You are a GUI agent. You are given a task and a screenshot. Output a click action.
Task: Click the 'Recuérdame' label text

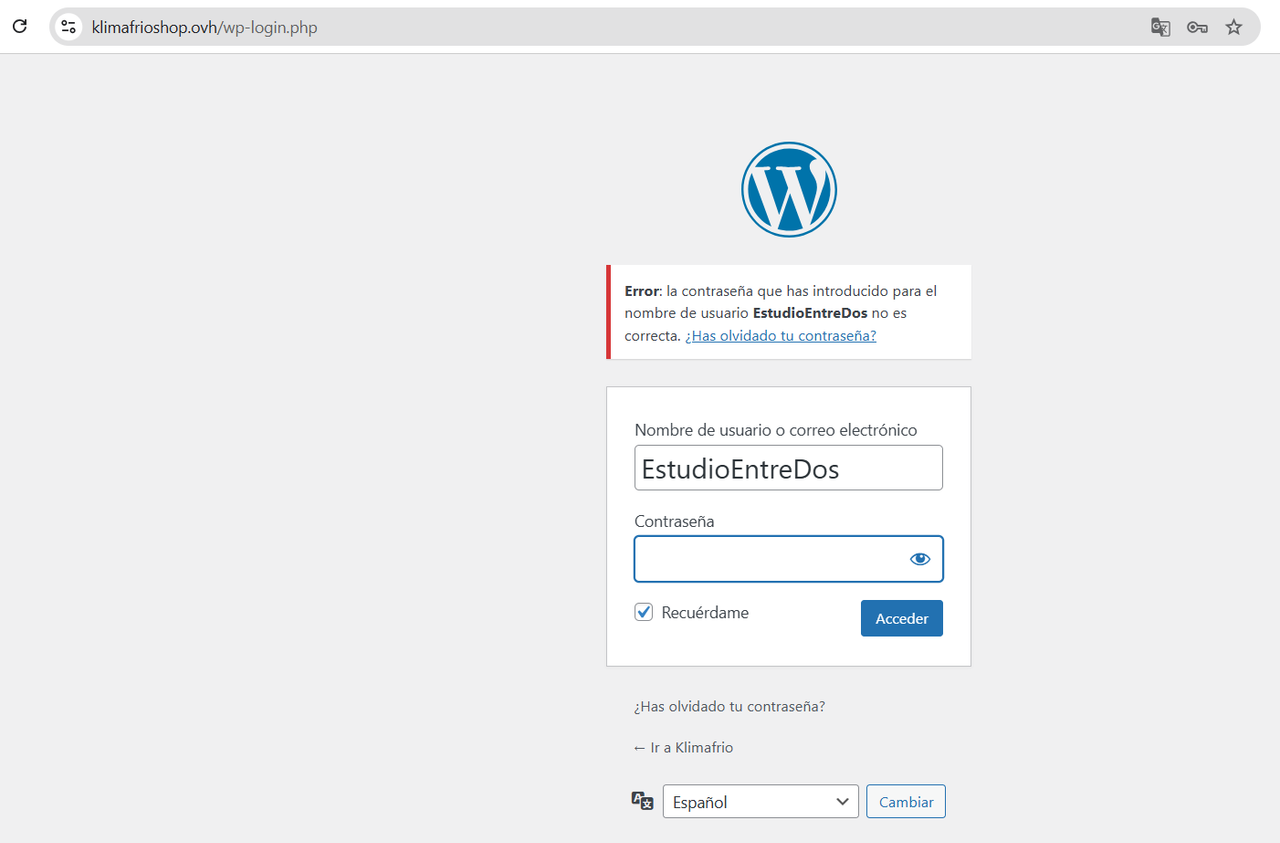pyautogui.click(x=705, y=612)
